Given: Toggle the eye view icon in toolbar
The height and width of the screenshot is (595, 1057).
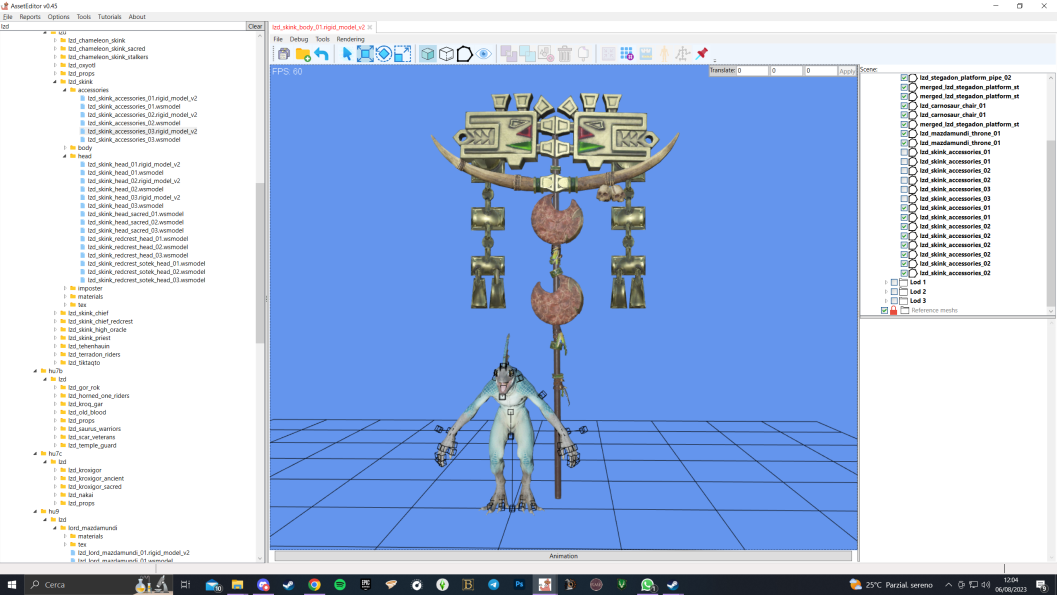Looking at the screenshot, I should (x=483, y=54).
